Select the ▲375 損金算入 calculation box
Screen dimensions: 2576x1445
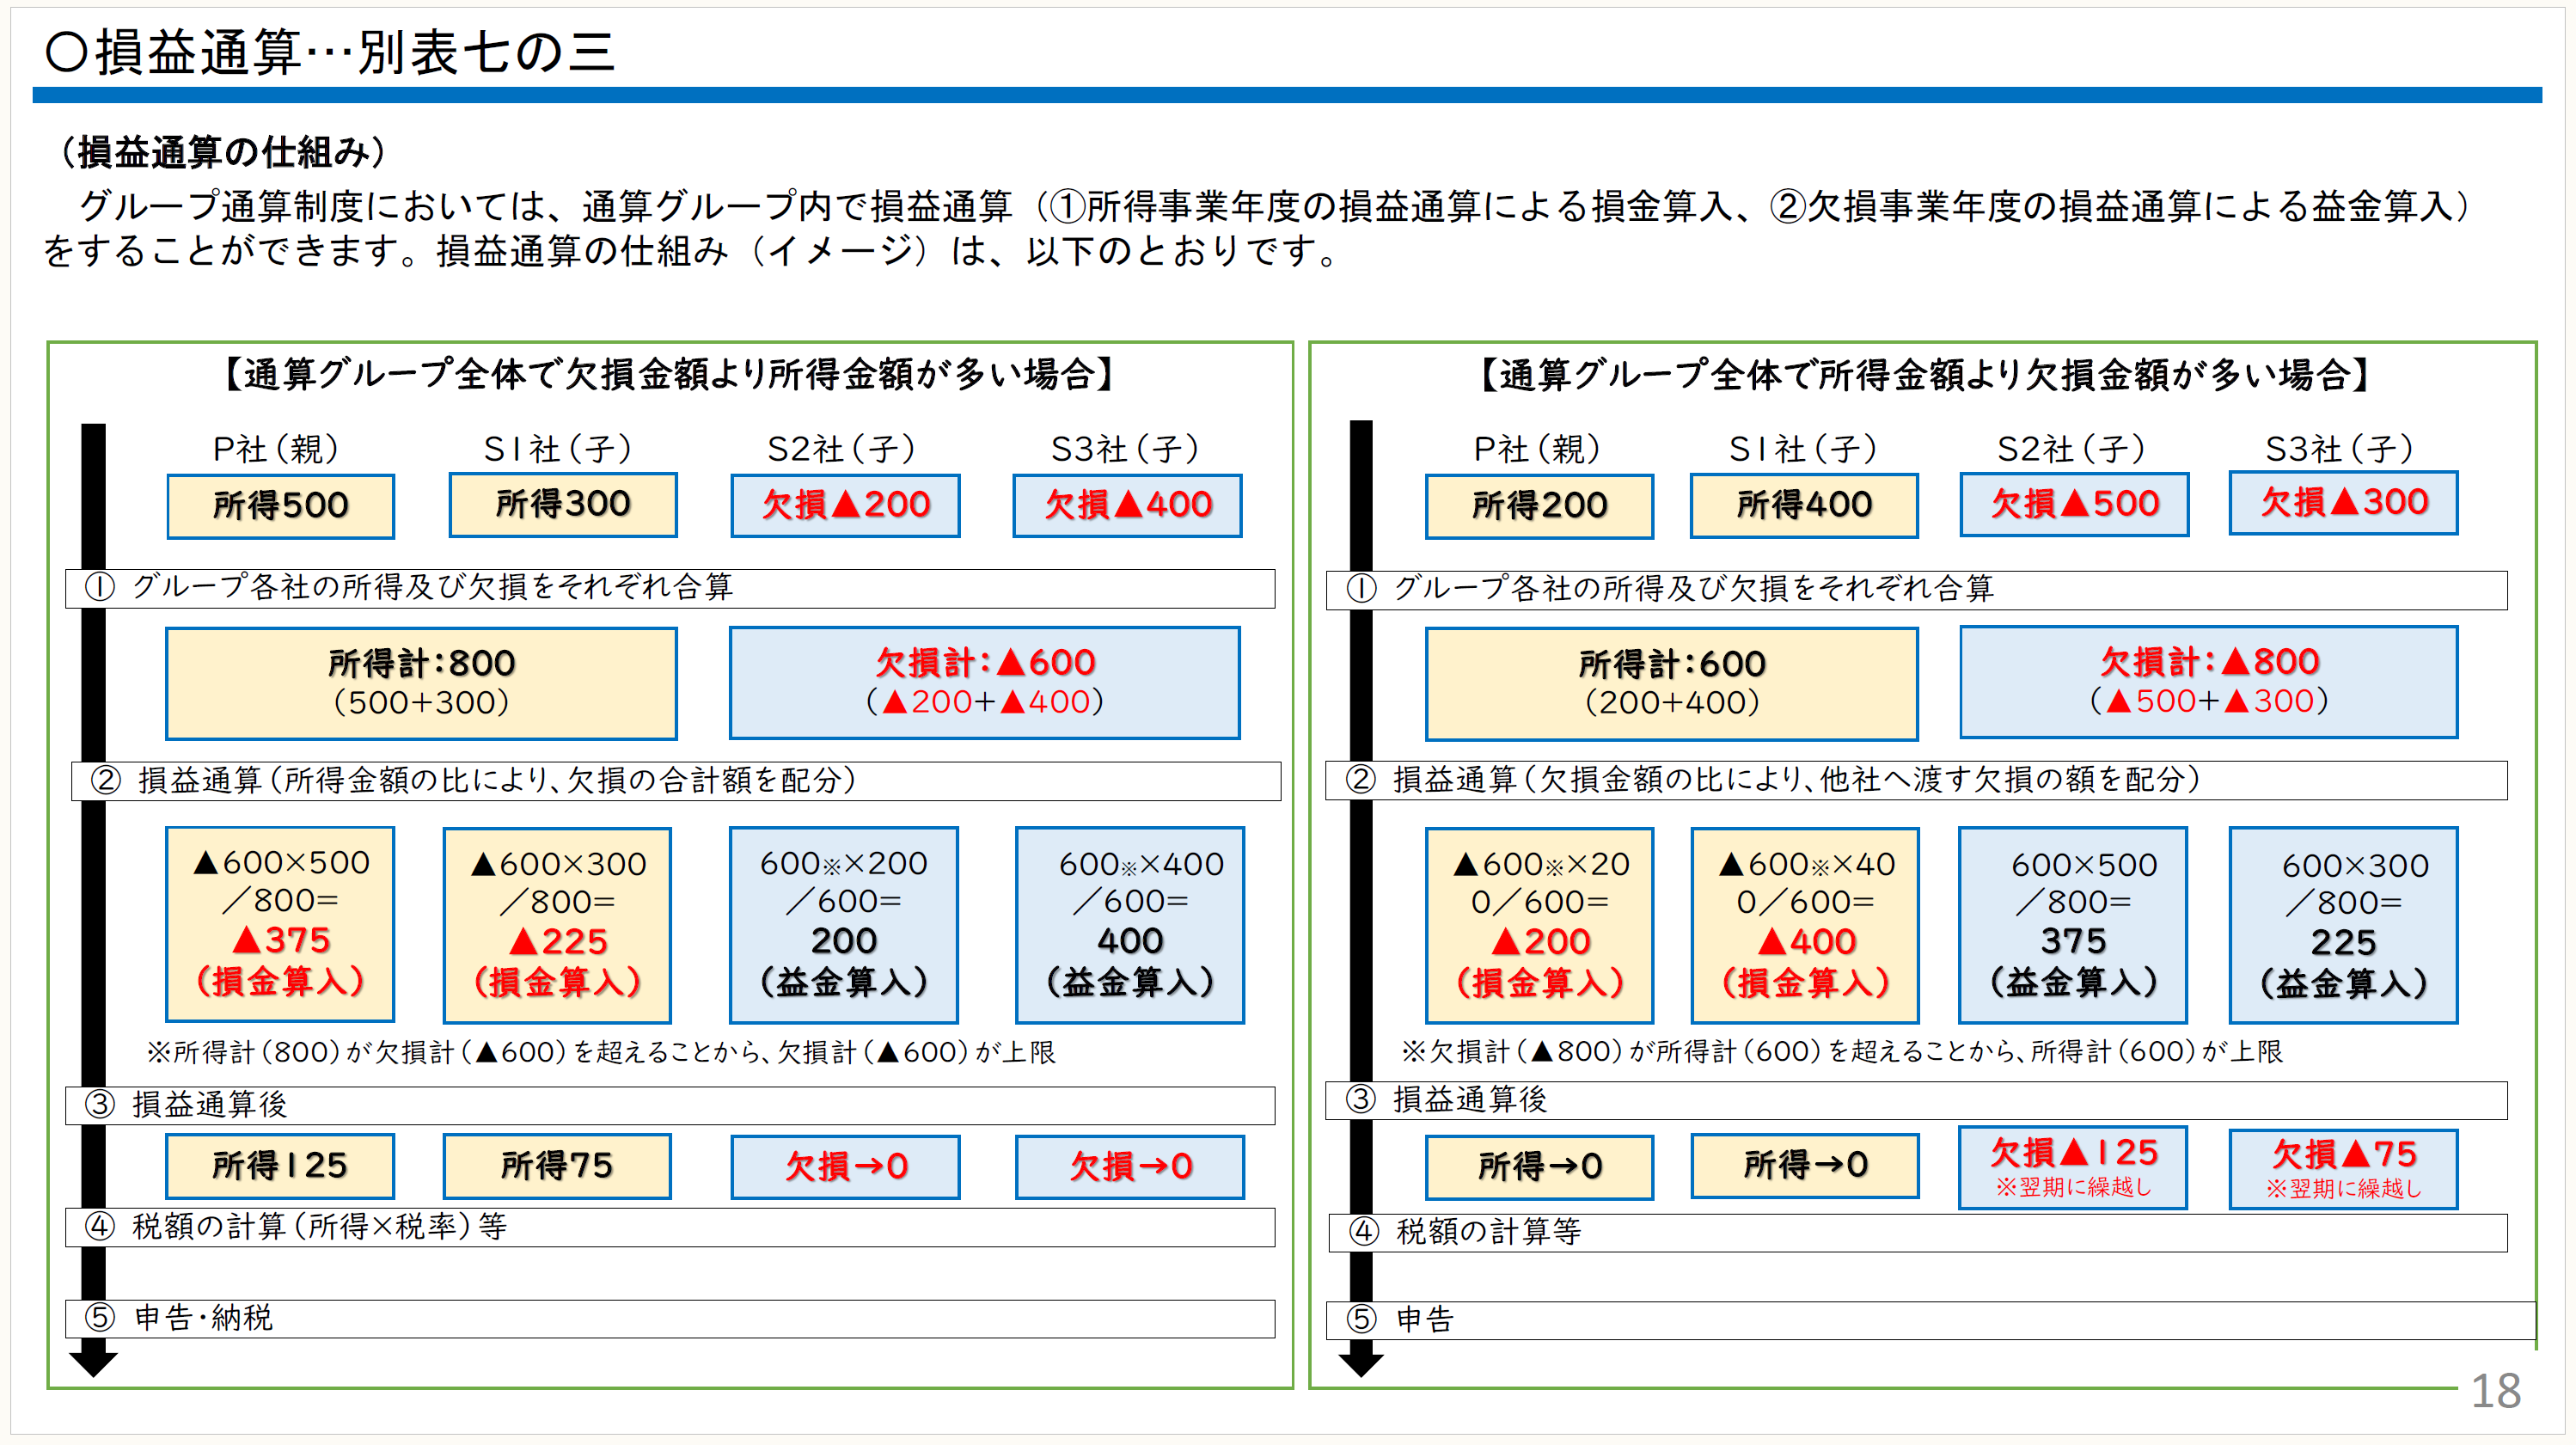[280, 923]
